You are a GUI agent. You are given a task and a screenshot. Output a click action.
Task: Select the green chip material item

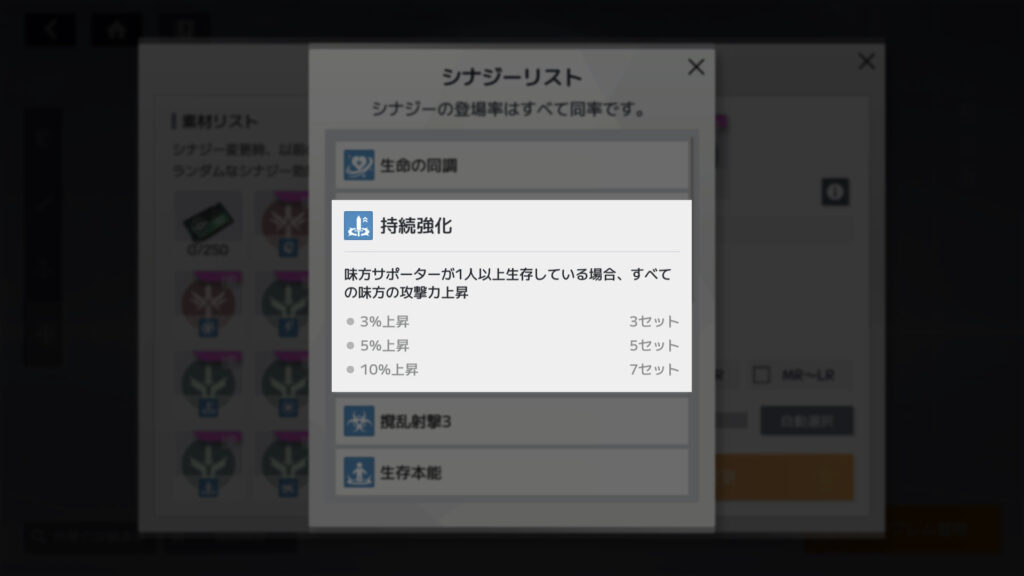(x=208, y=222)
